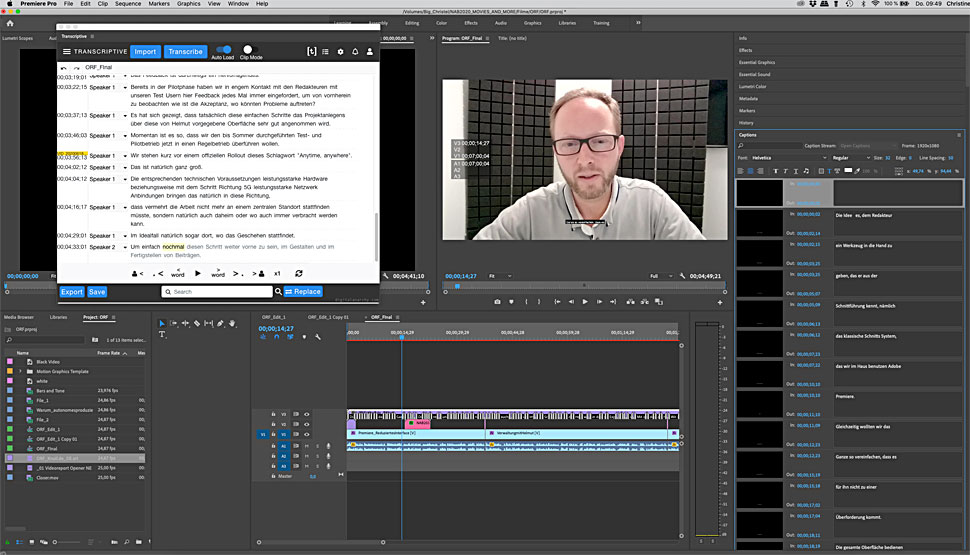This screenshot has width=970, height=555.
Task: Toggle snap in timeline
Action: coord(277,337)
